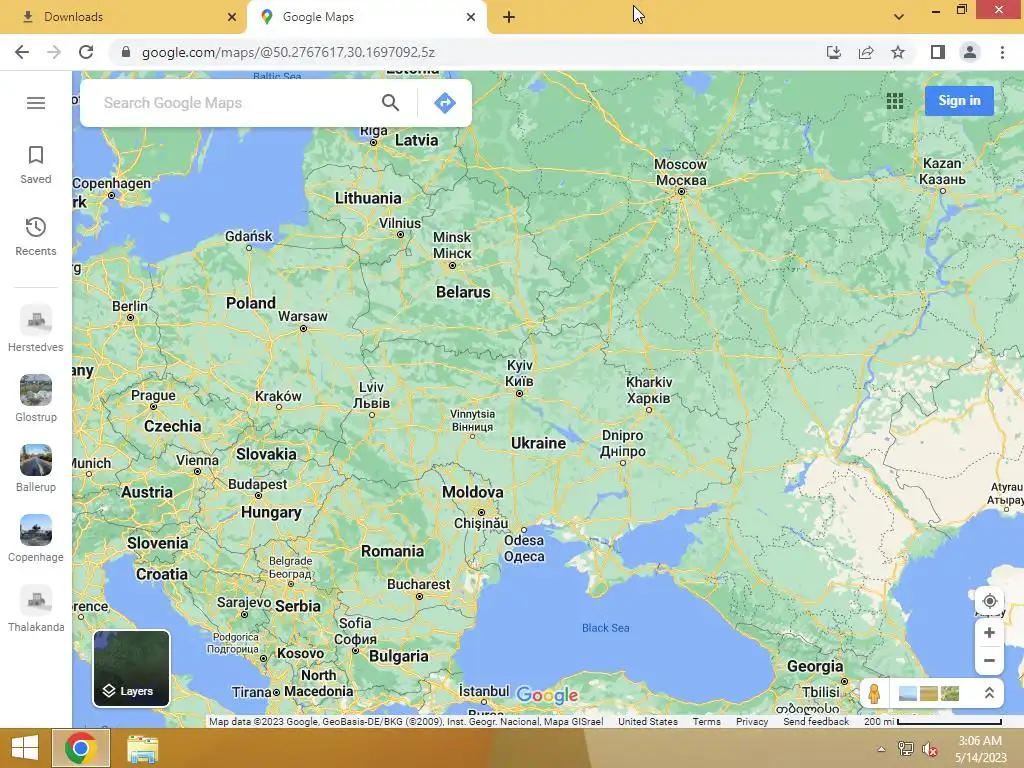Expand the imagery strip with double chevron

[989, 693]
